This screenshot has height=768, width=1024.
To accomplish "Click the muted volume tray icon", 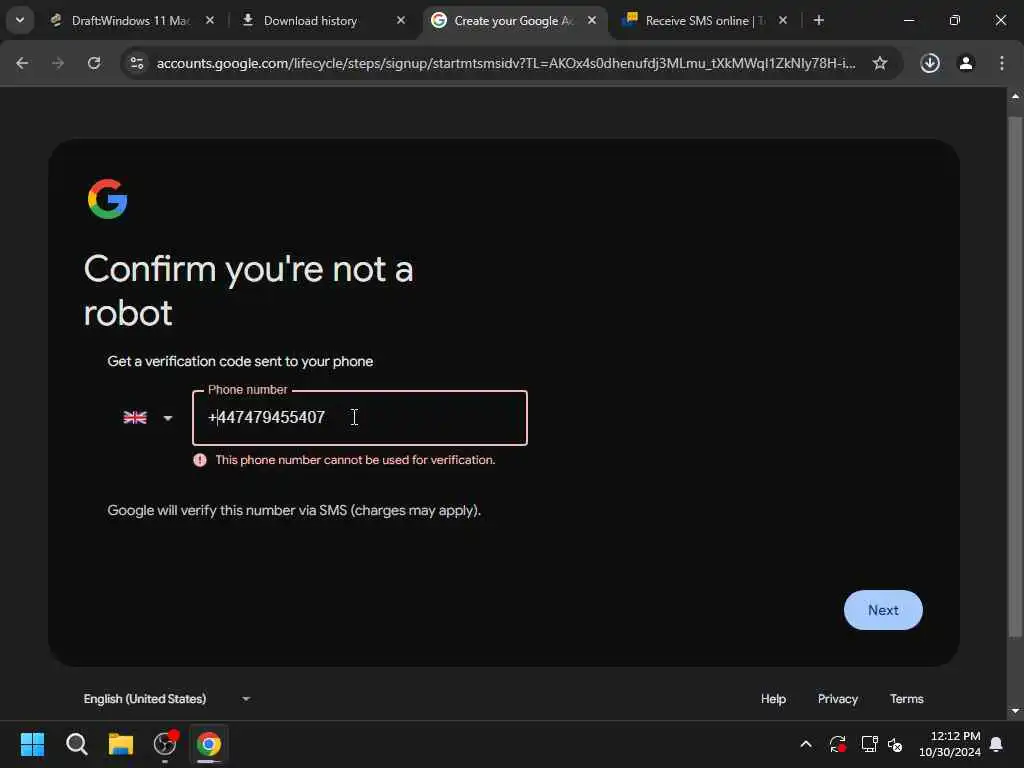I will point(895,744).
